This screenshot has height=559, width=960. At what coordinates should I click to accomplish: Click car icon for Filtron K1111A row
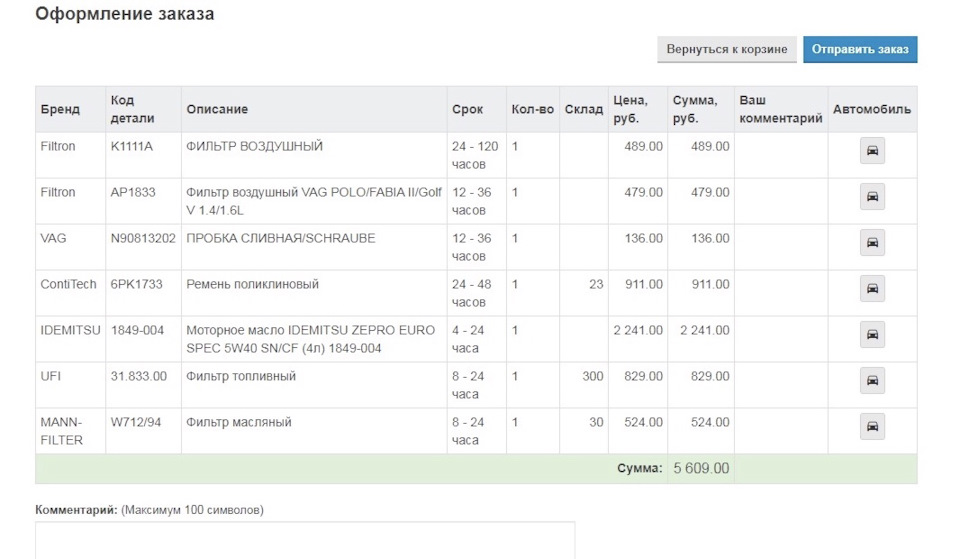point(872,151)
